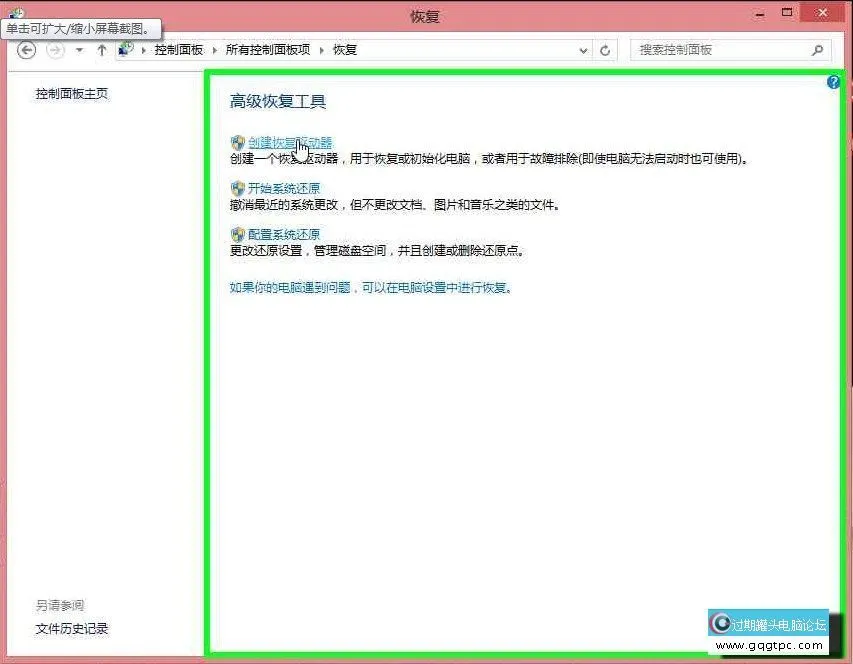Click the shield icon beside 配置系统还原
The width and height of the screenshot is (853, 664).
(237, 233)
